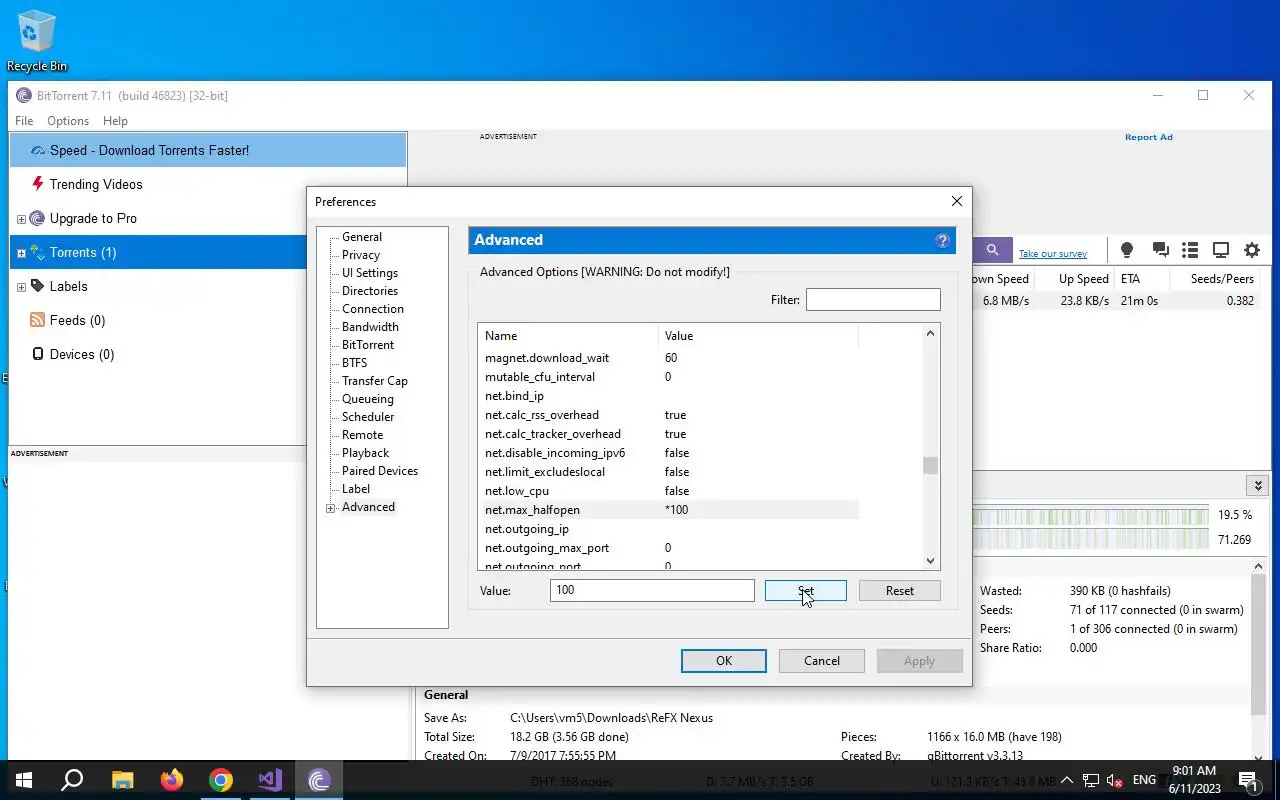Select the net.low_cpu row
1280x800 pixels.
(668, 491)
